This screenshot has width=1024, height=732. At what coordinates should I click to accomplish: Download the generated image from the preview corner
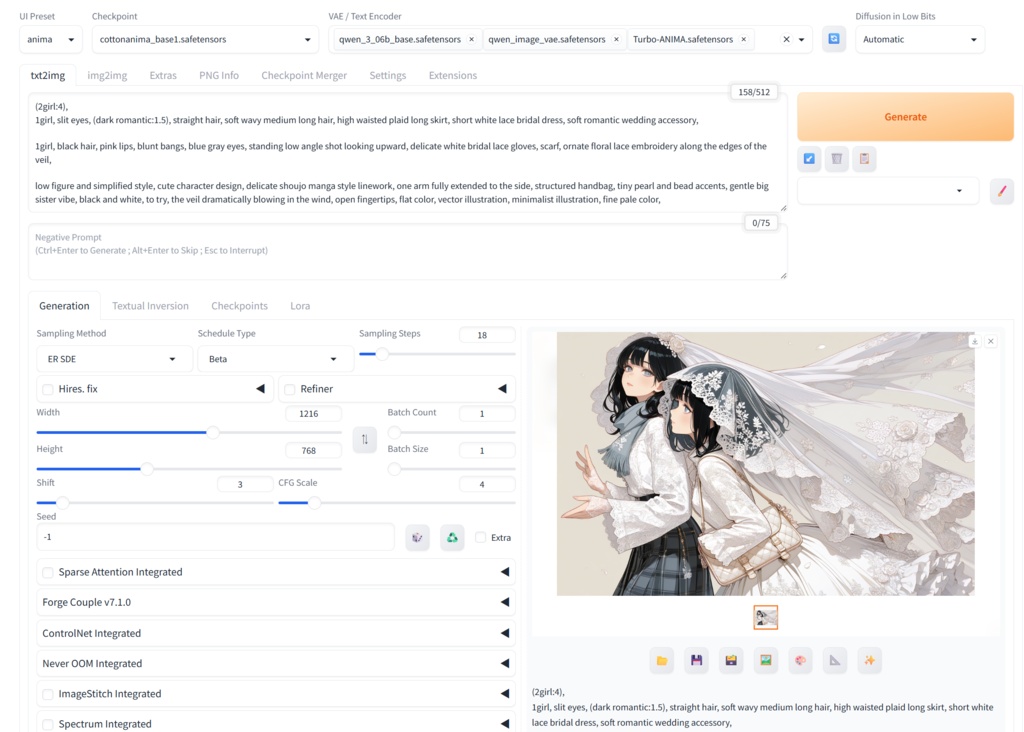click(x=974, y=341)
